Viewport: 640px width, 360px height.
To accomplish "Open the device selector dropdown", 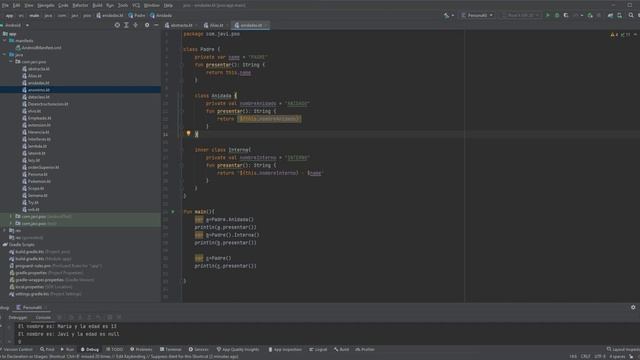I will pos(521,16).
